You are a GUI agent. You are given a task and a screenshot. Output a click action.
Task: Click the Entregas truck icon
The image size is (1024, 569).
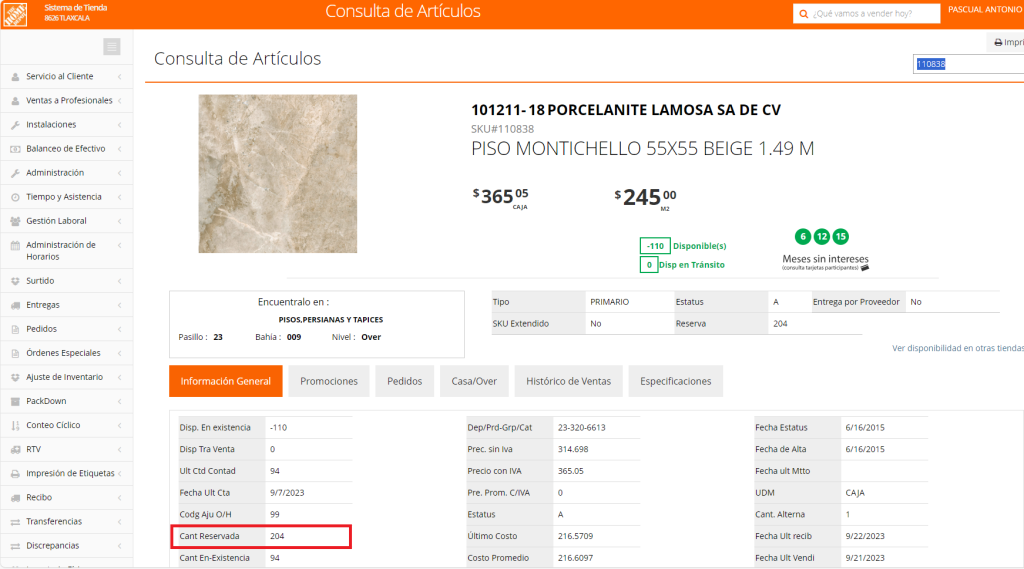(15, 305)
